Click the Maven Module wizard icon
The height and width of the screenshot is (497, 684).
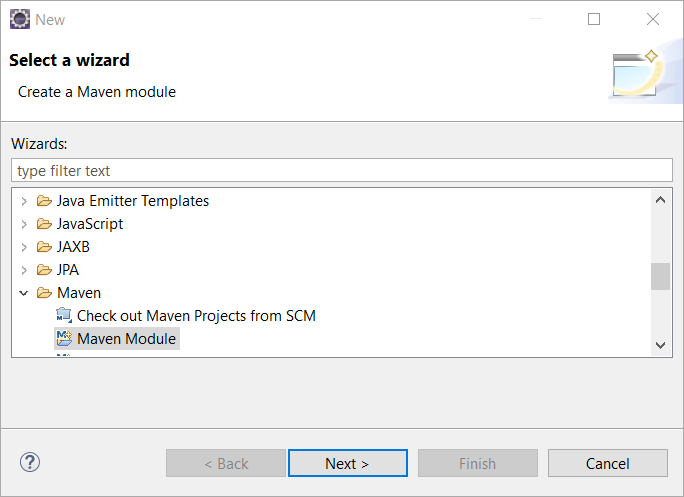pos(64,339)
